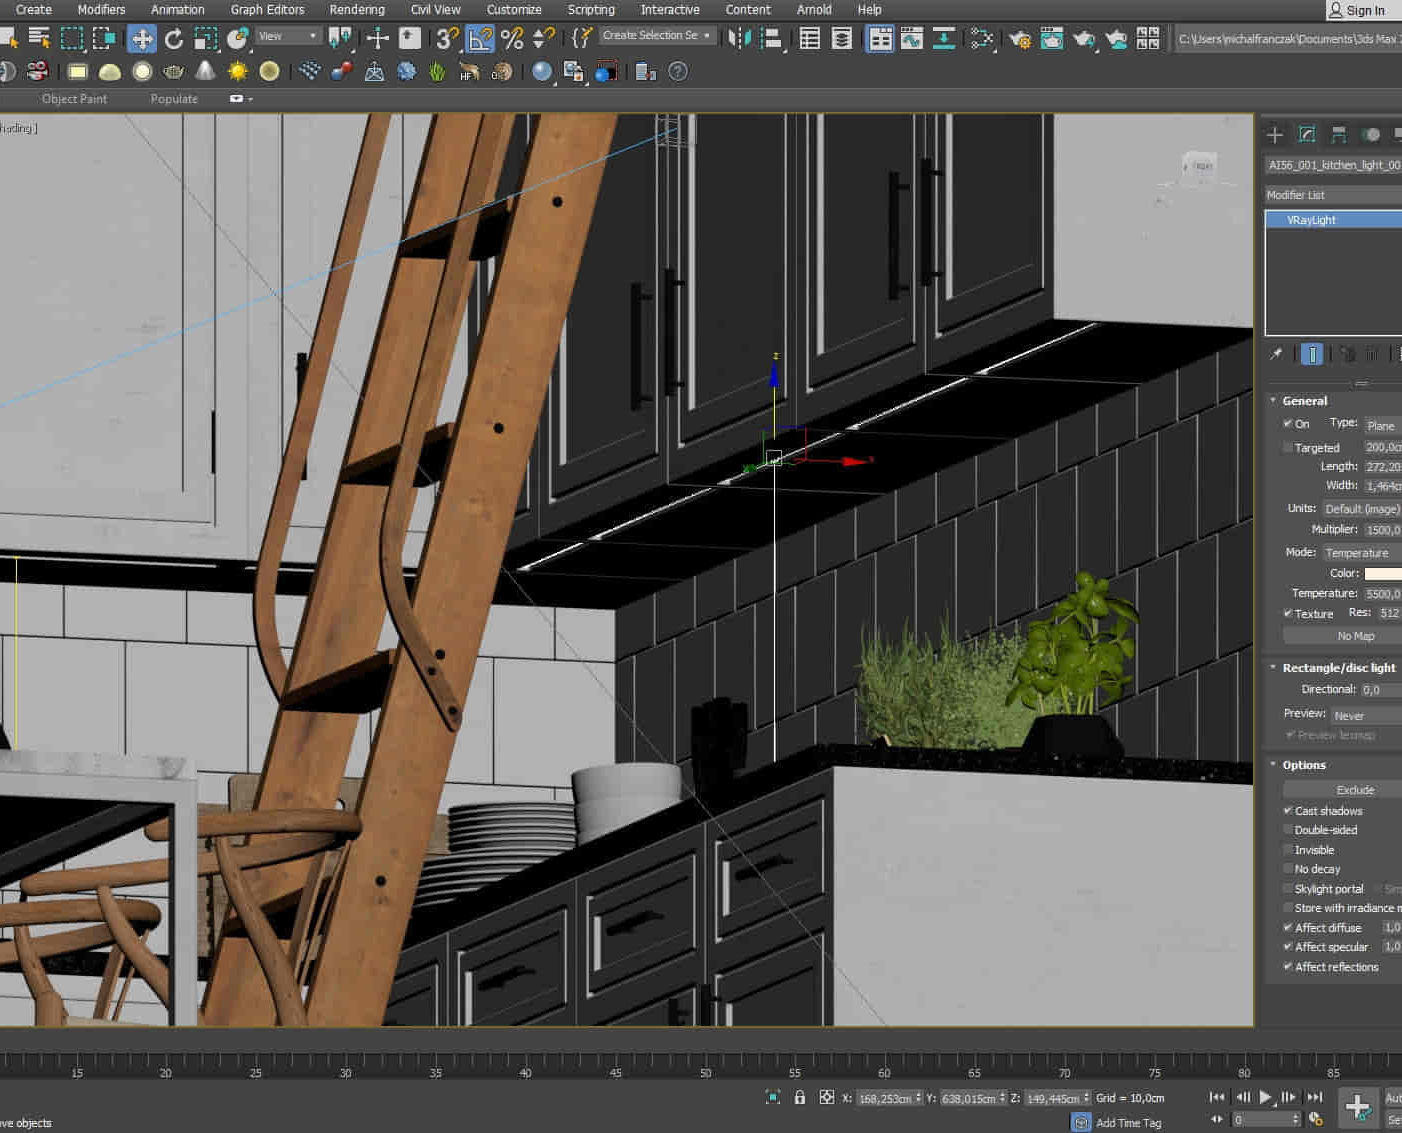Open Preview Never dropdown
The width and height of the screenshot is (1402, 1133).
coord(1366,715)
